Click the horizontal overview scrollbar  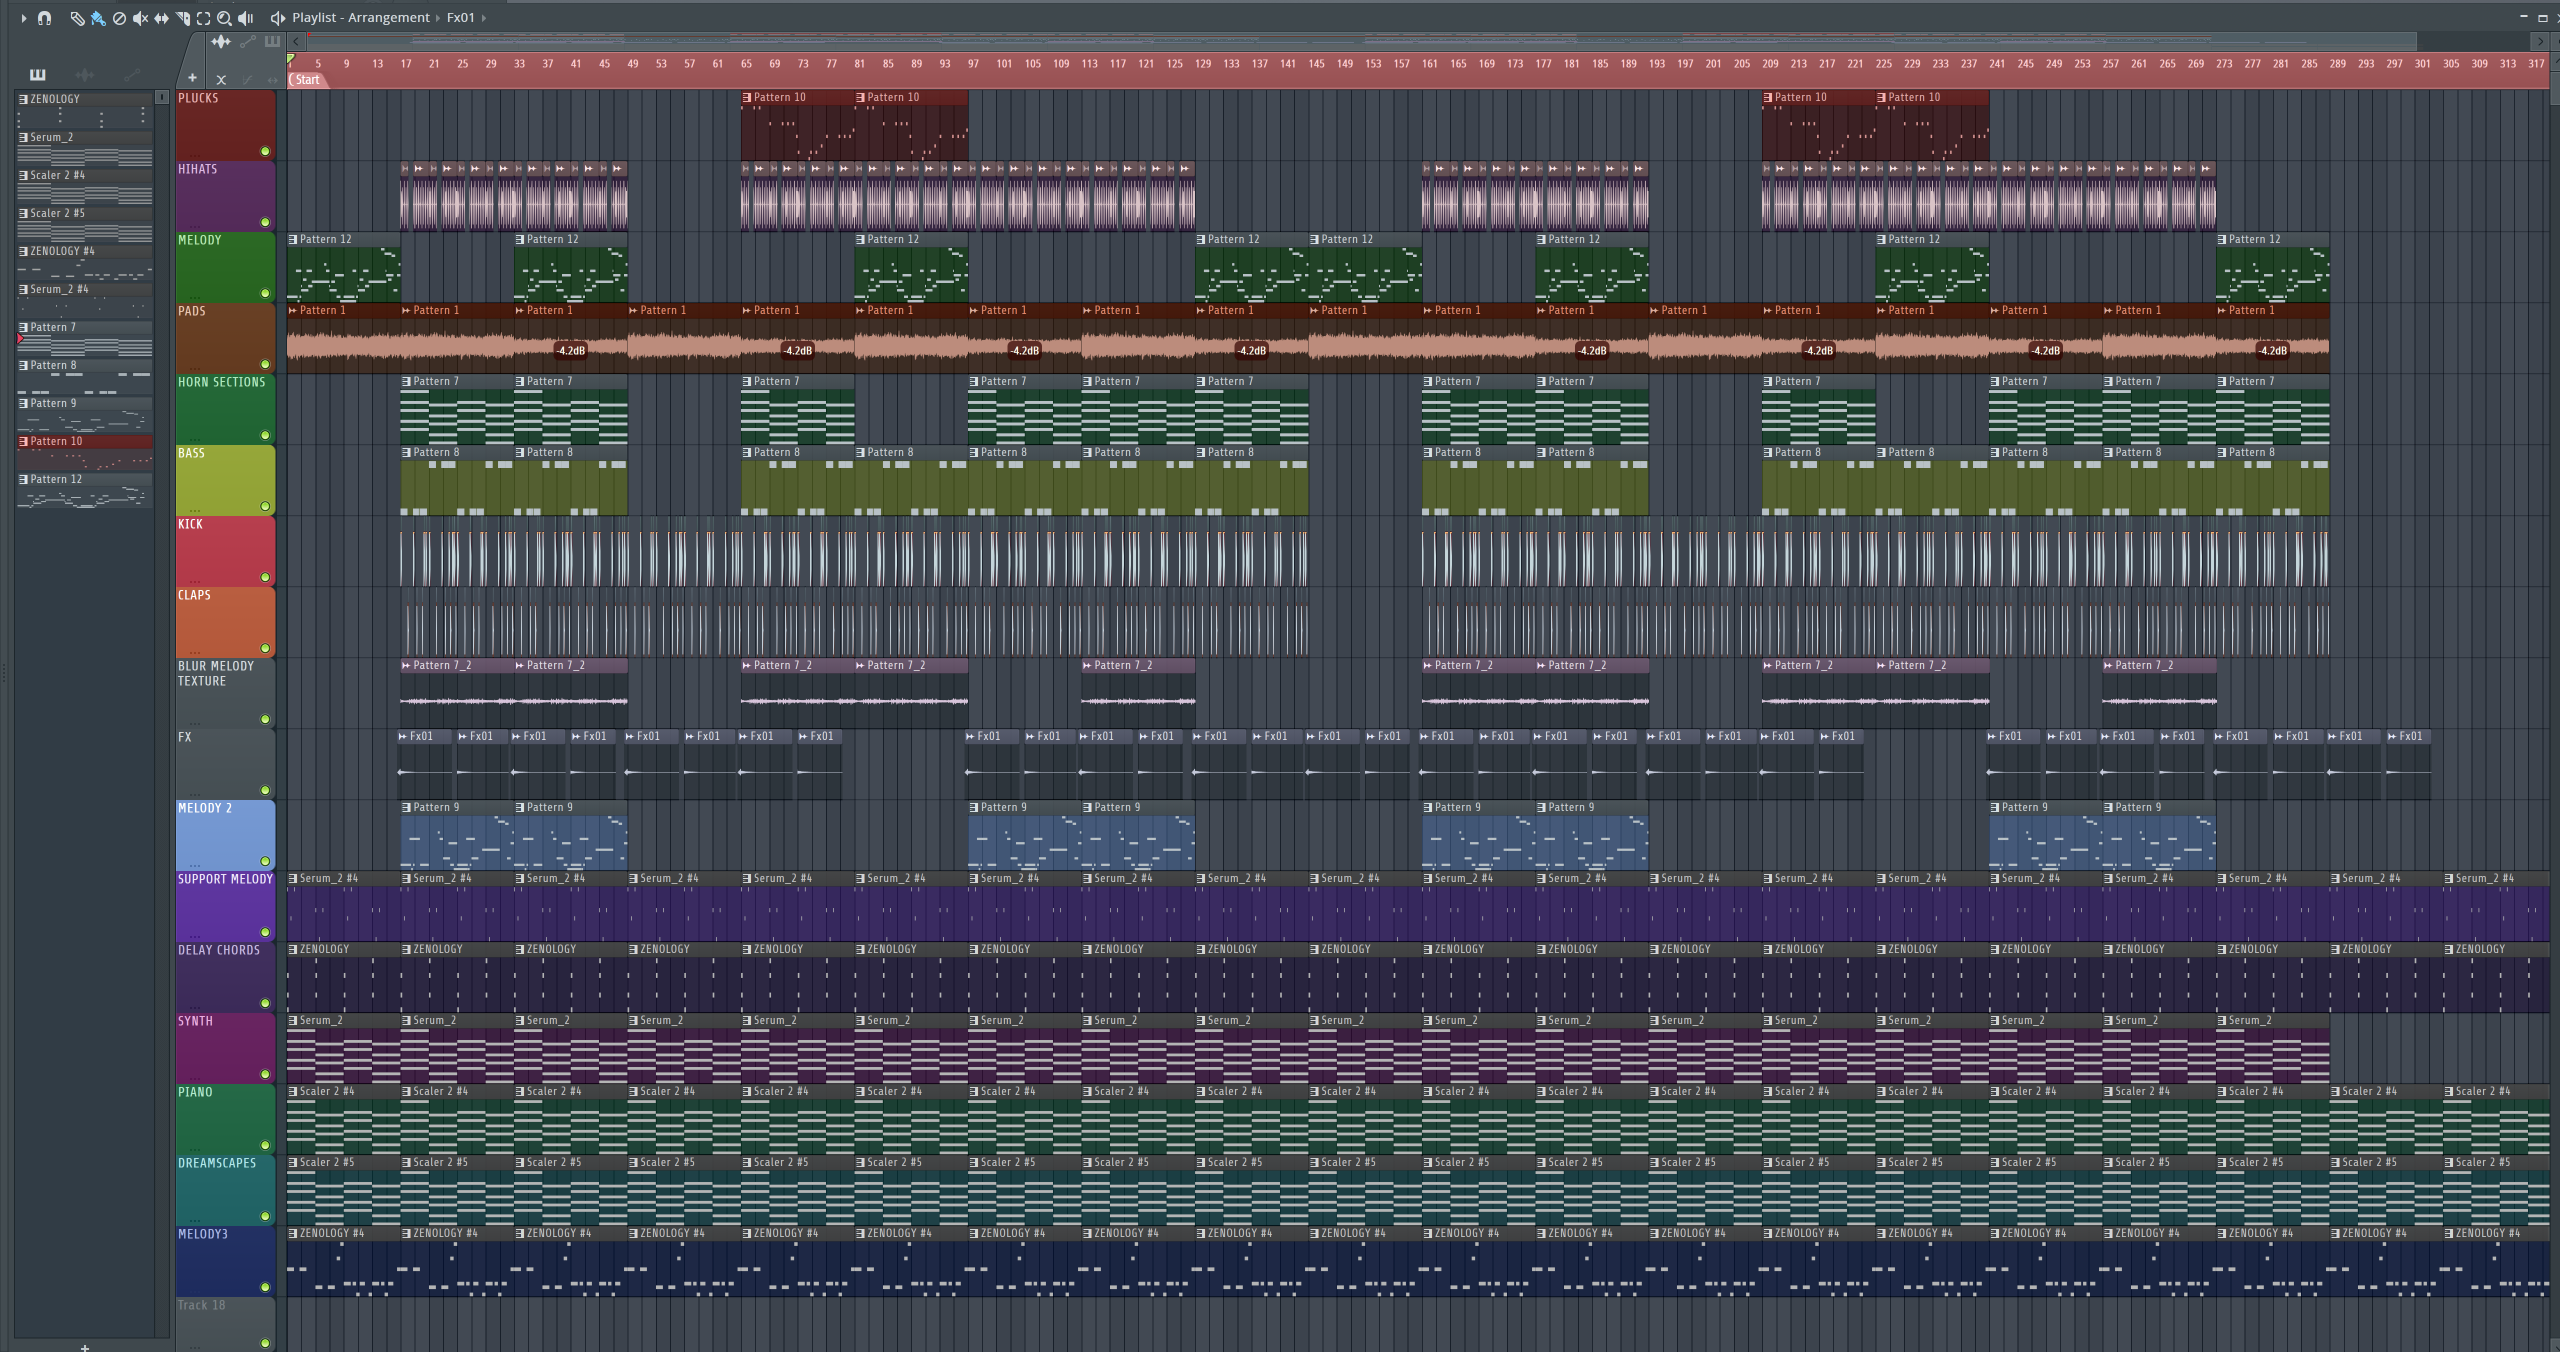pyautogui.click(x=1362, y=41)
